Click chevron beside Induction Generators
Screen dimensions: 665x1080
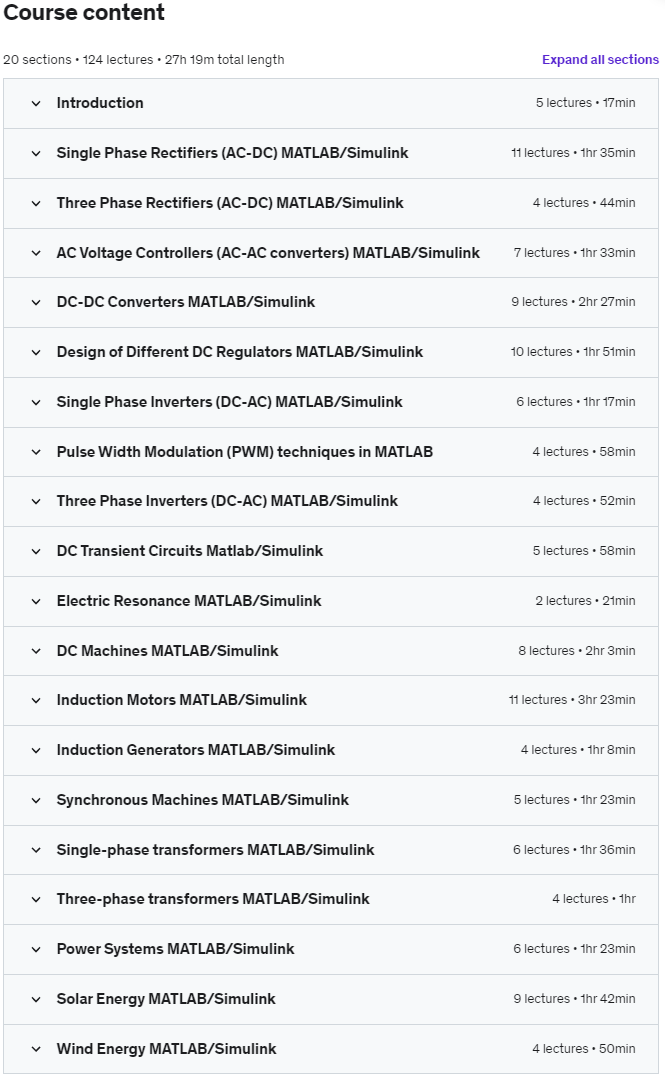[36, 750]
